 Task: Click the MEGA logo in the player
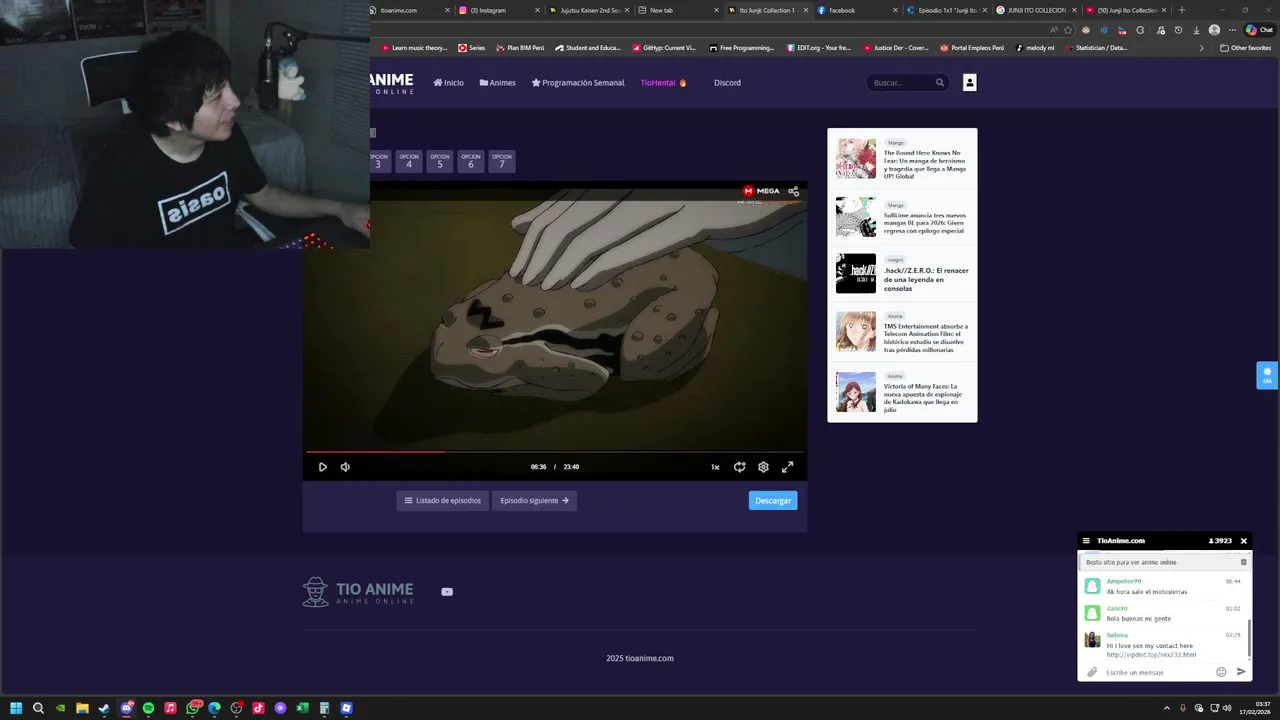(x=761, y=191)
